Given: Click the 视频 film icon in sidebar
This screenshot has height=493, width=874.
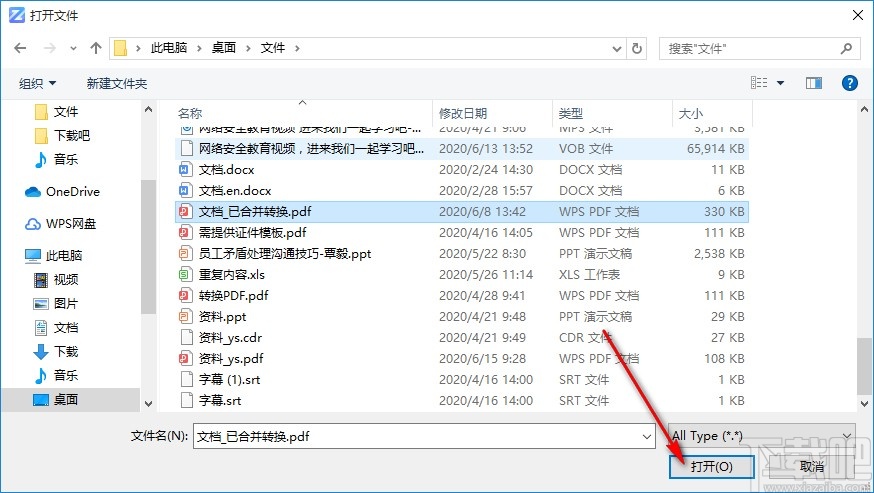Looking at the screenshot, I should click(x=41, y=279).
